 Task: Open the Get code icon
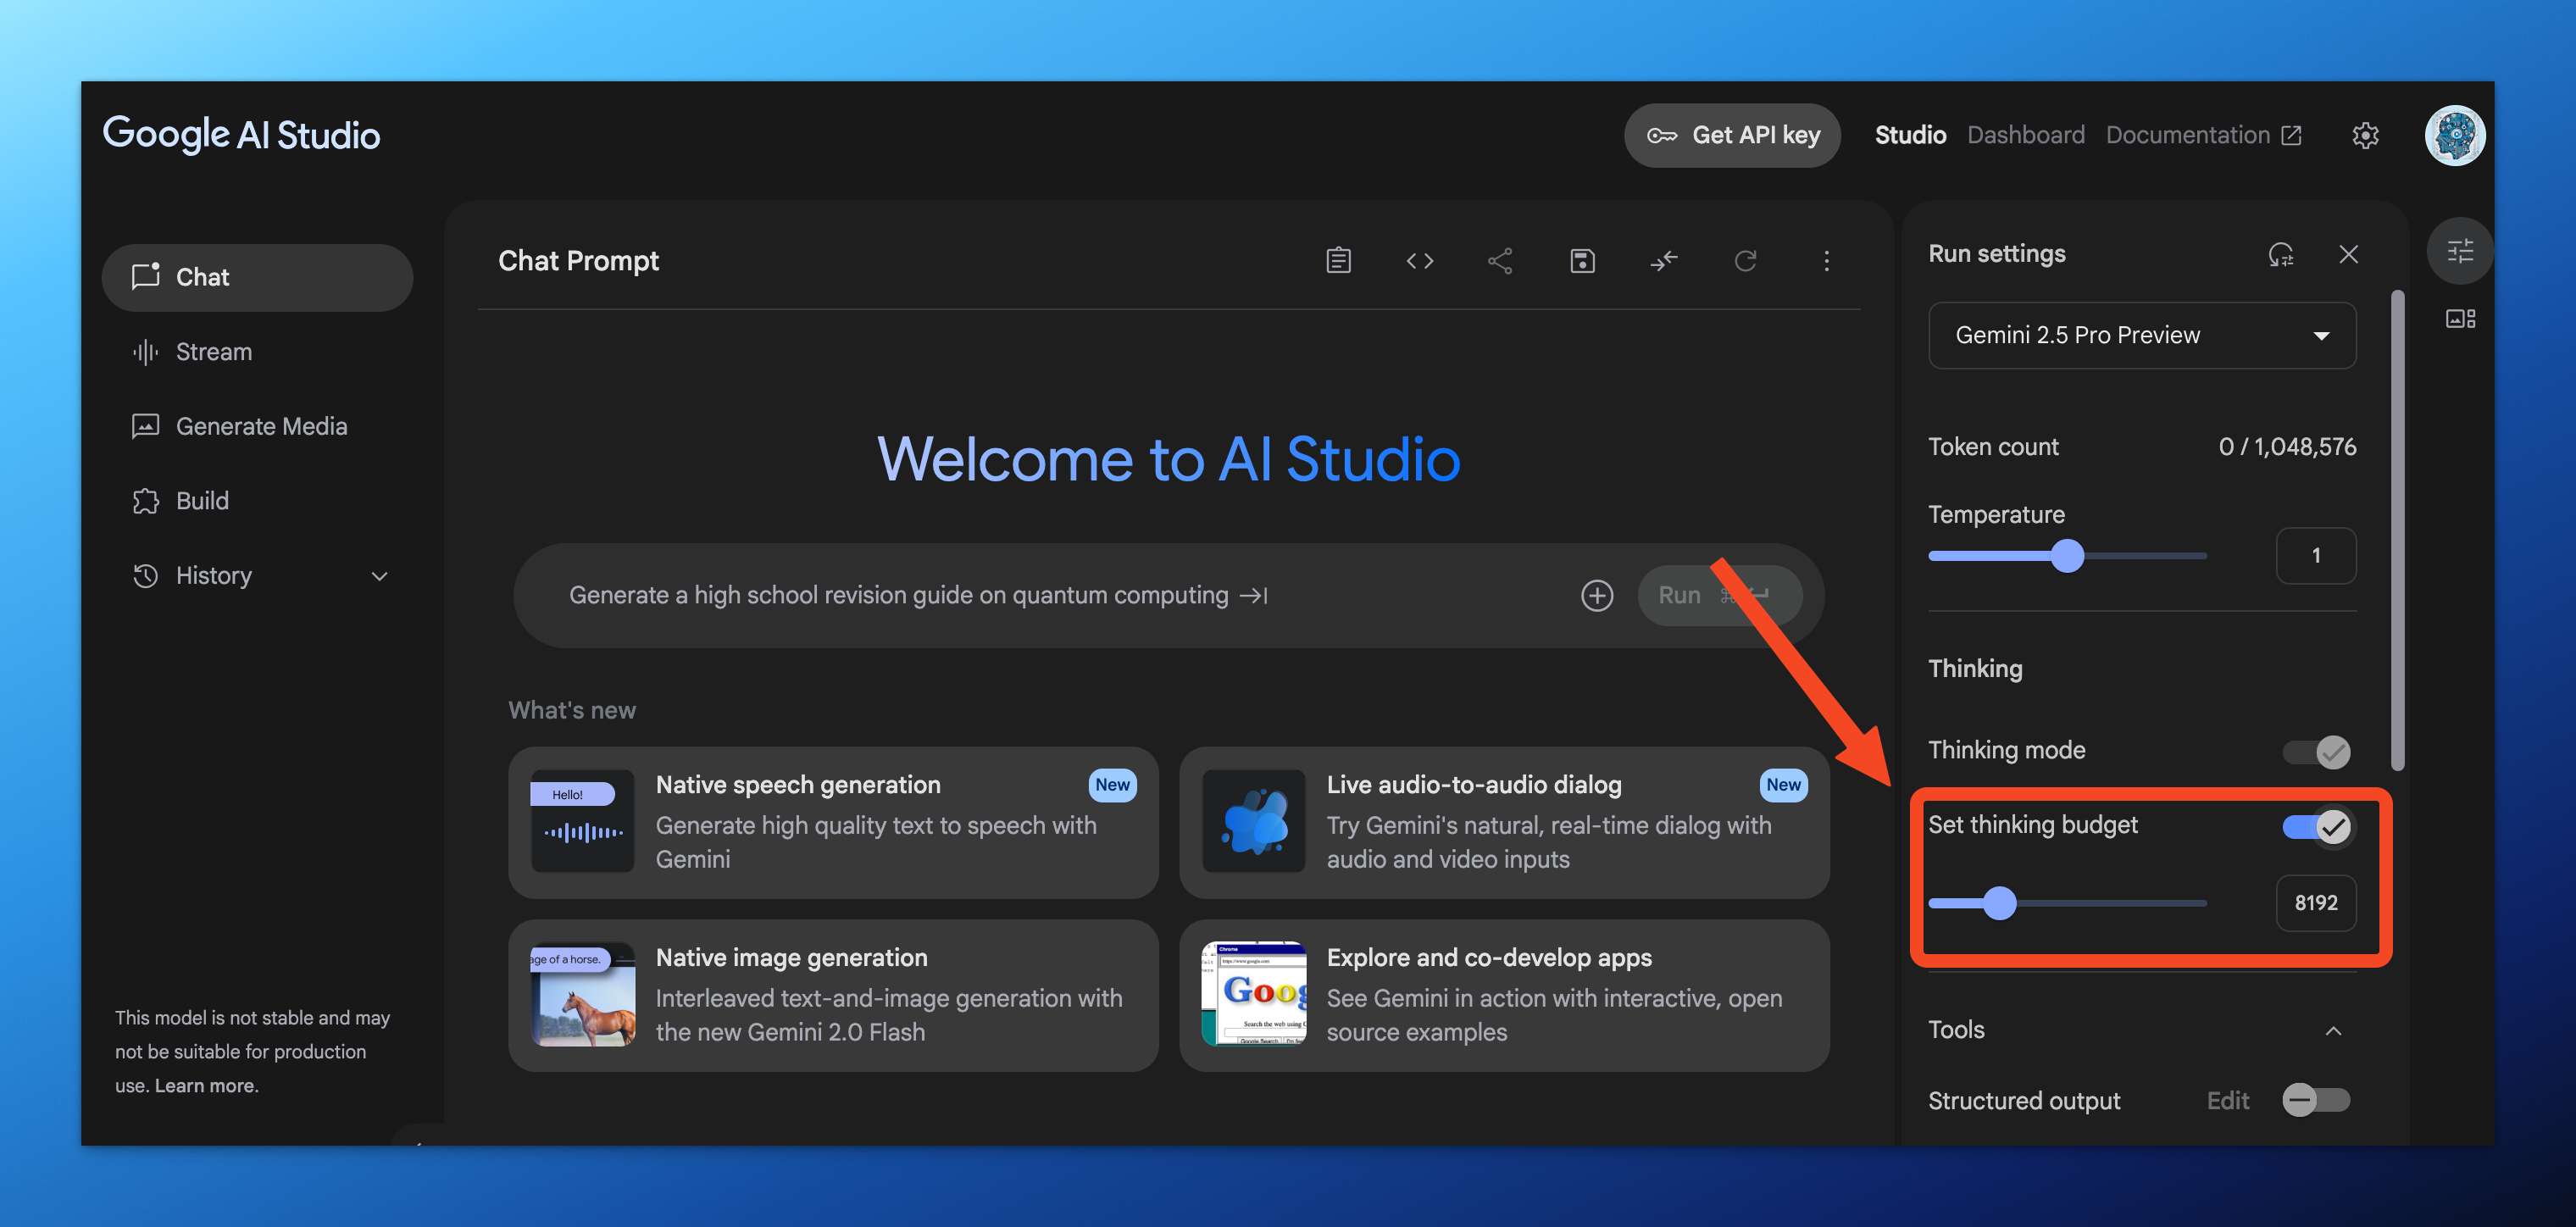point(1419,261)
